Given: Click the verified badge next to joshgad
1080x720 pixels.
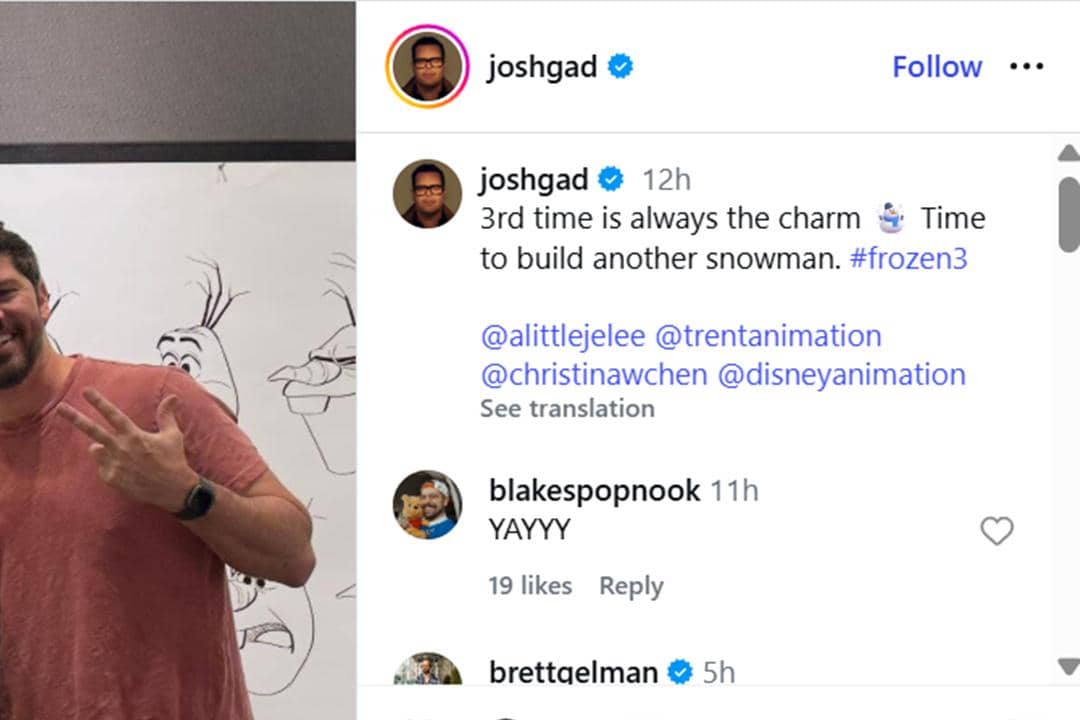Looking at the screenshot, I should pyautogui.click(x=619, y=66).
